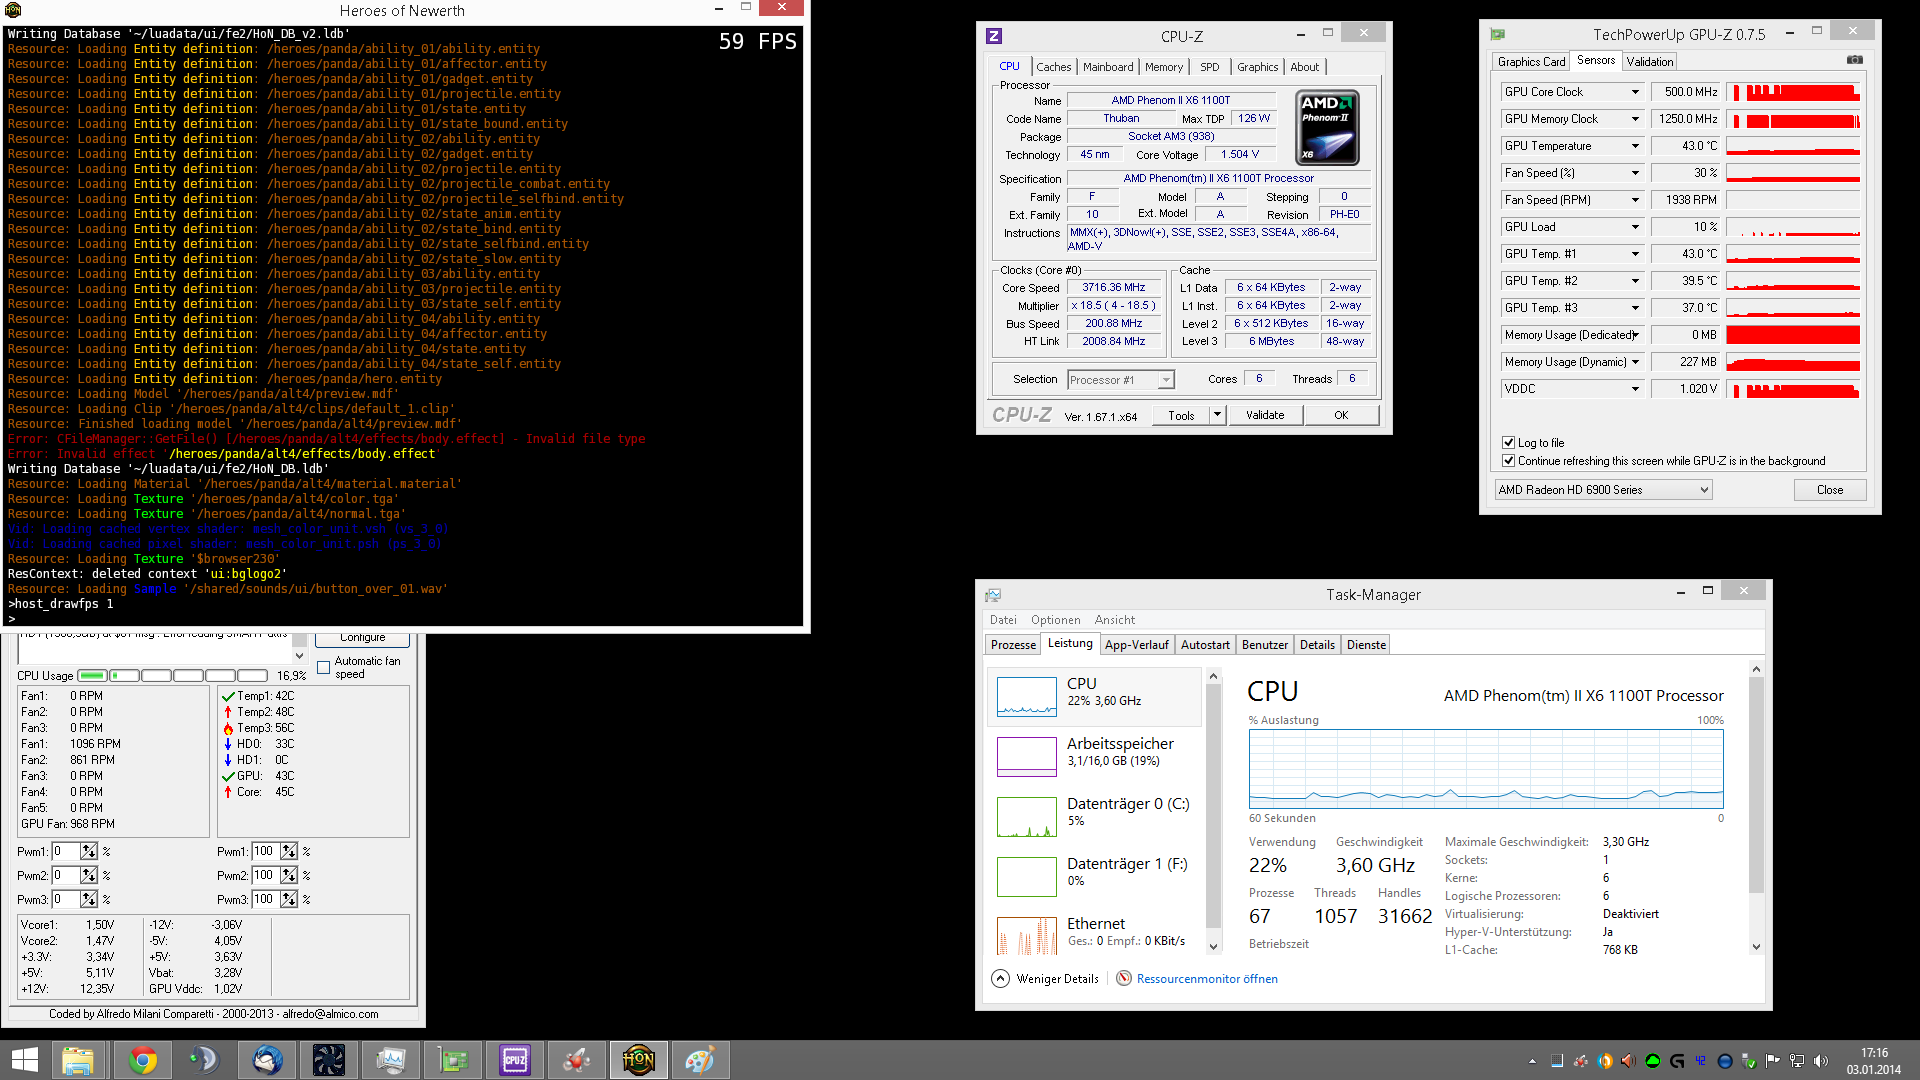1920x1080 pixels.
Task: Toggle the Log to file checkbox
Action: point(1508,442)
